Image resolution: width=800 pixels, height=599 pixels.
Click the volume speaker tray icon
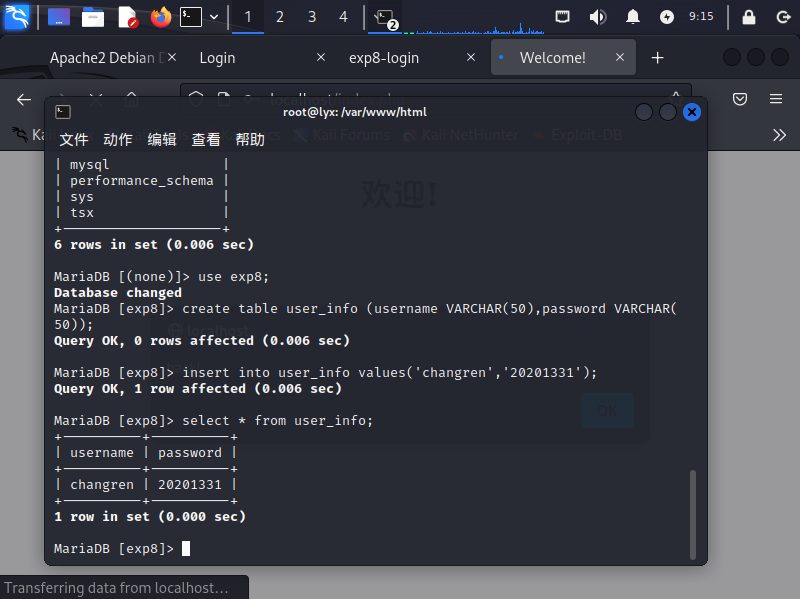point(597,17)
